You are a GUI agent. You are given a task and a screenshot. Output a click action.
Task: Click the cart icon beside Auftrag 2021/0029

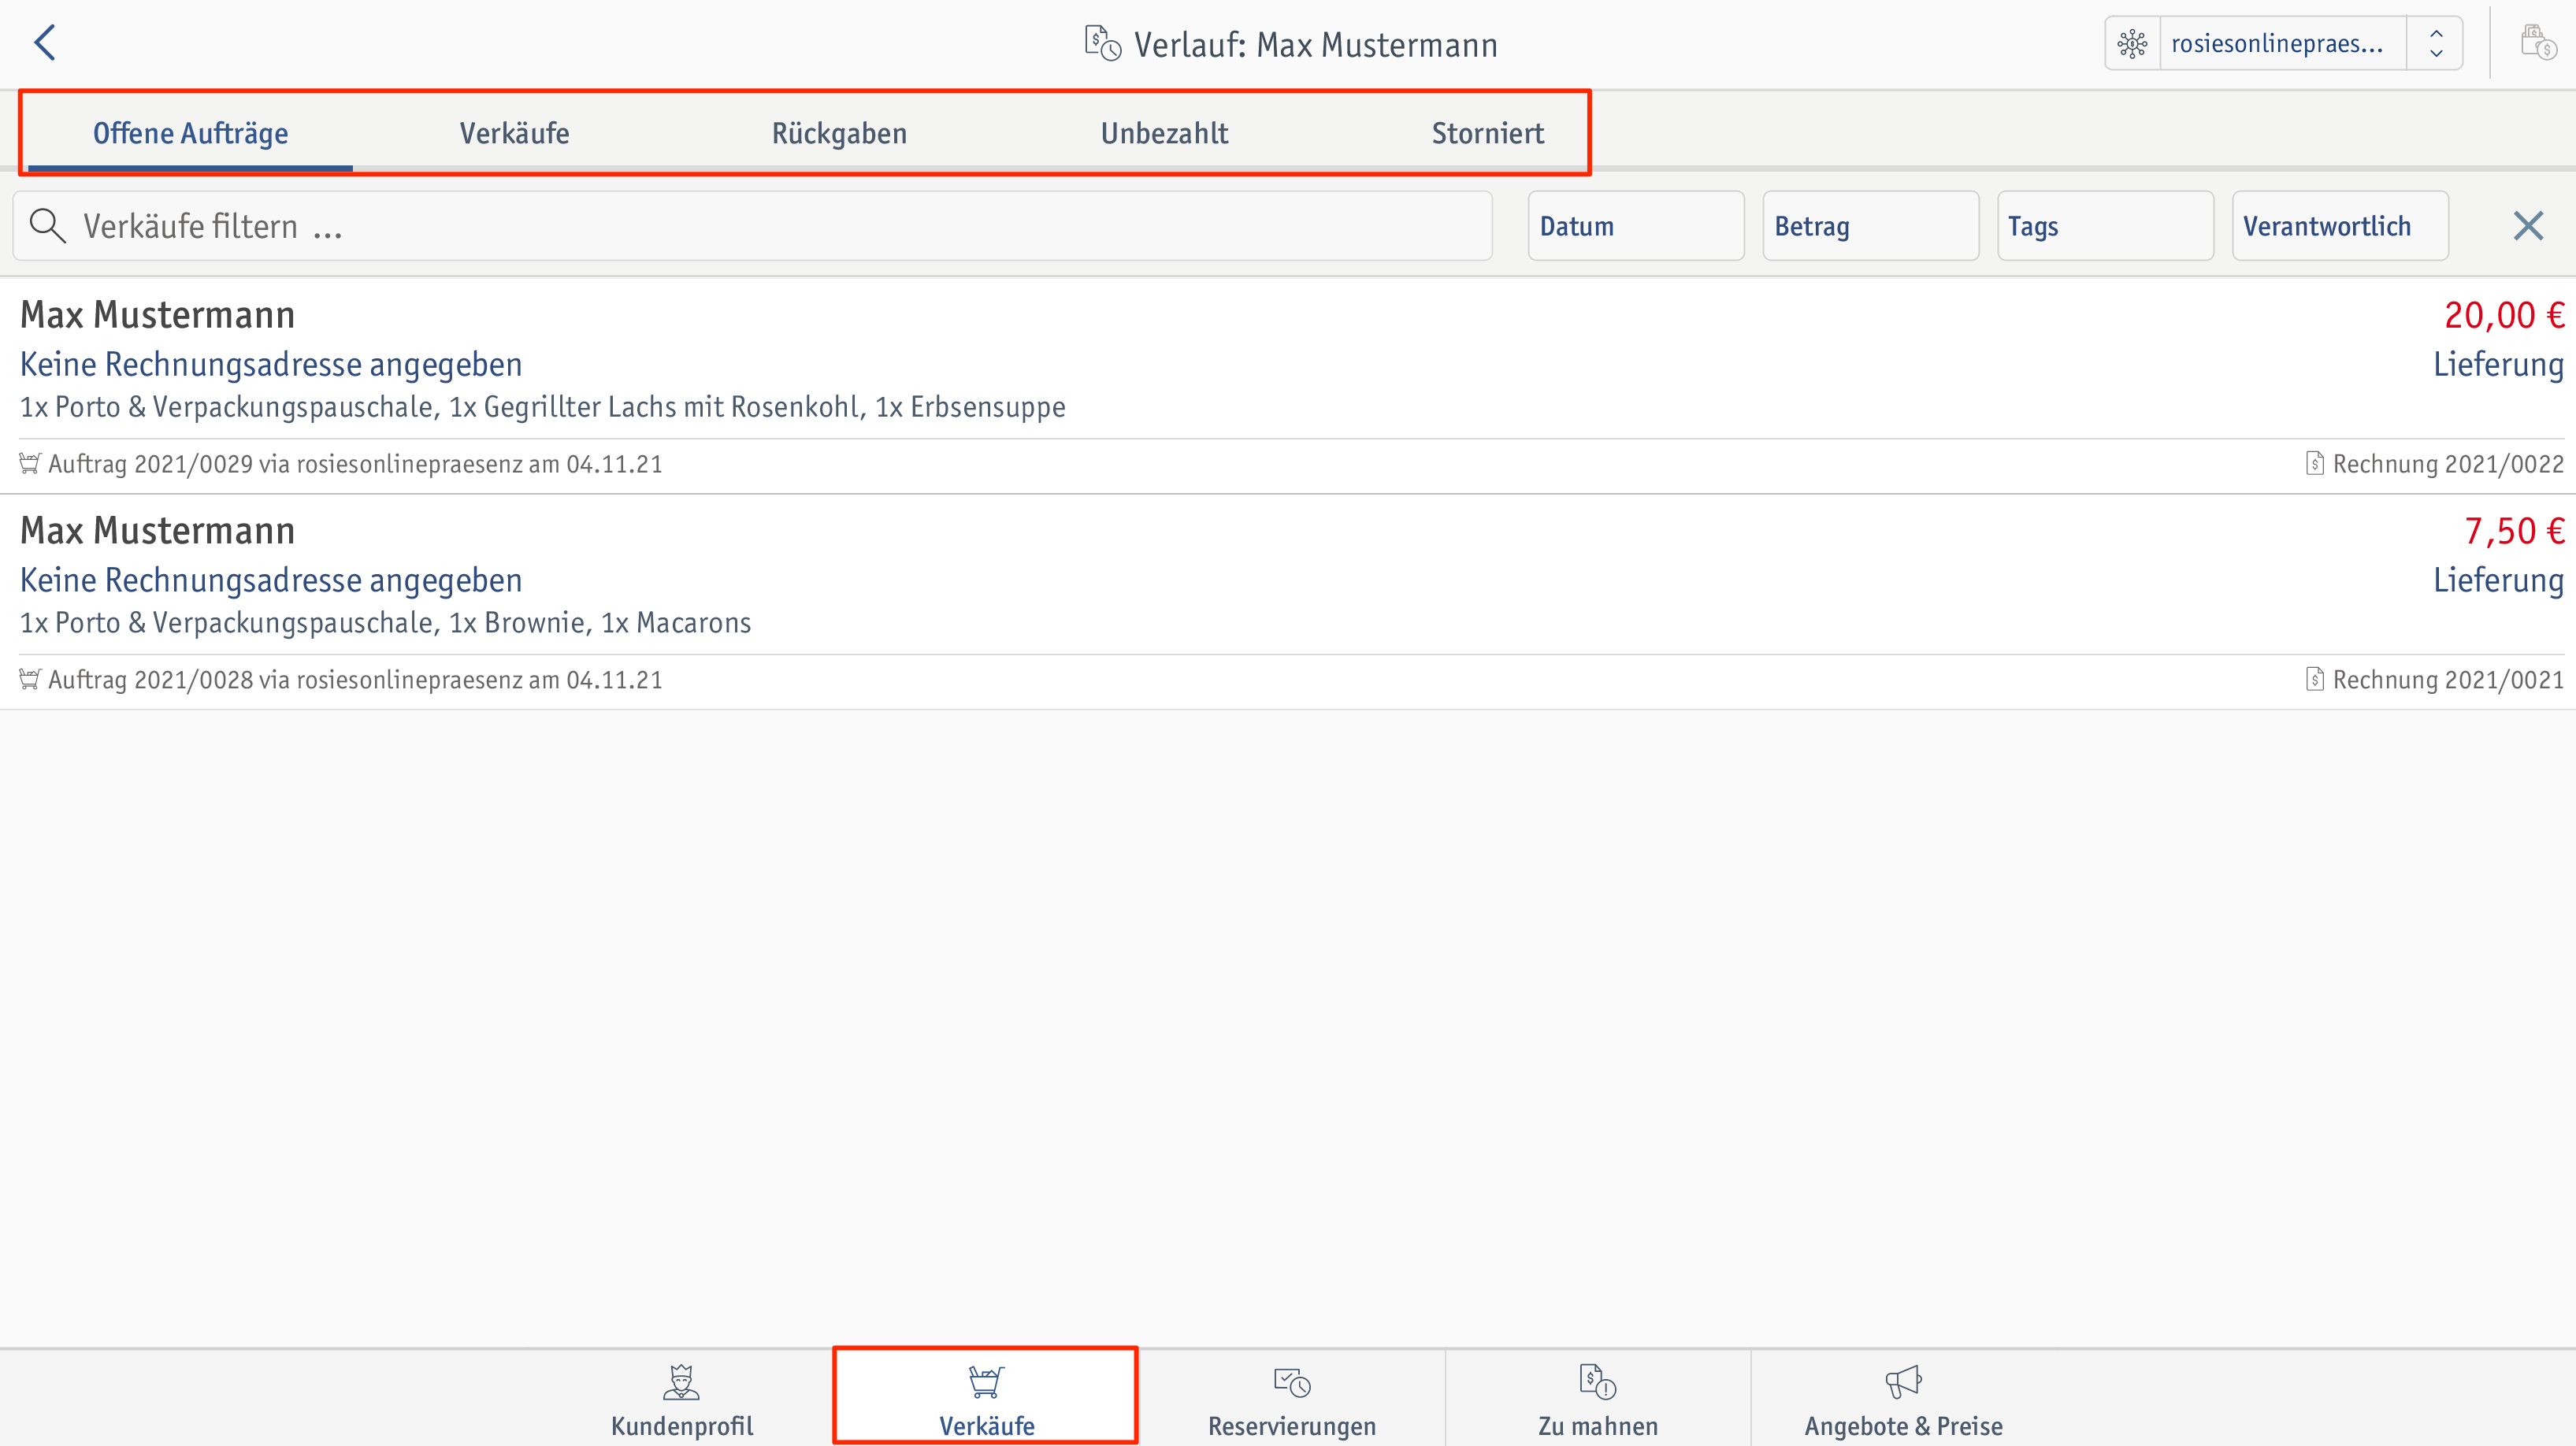pyautogui.click(x=30, y=464)
